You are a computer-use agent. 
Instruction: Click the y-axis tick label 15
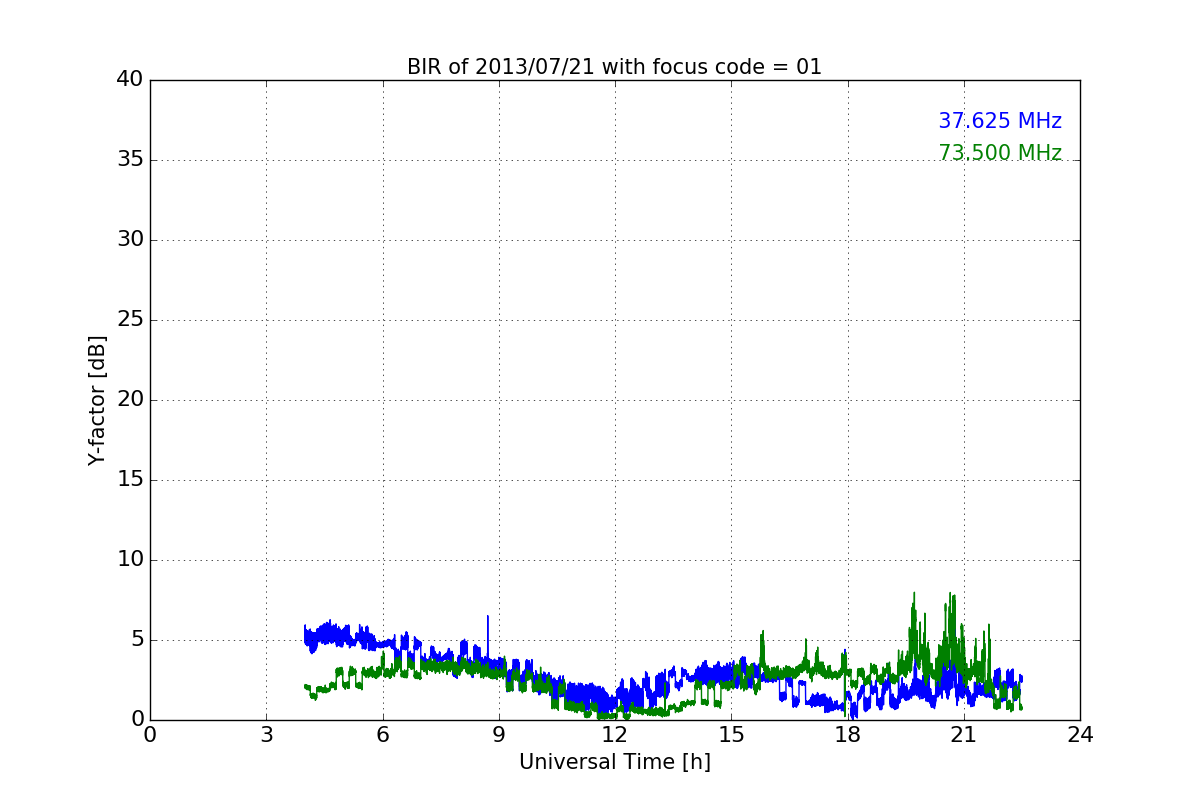click(x=129, y=480)
